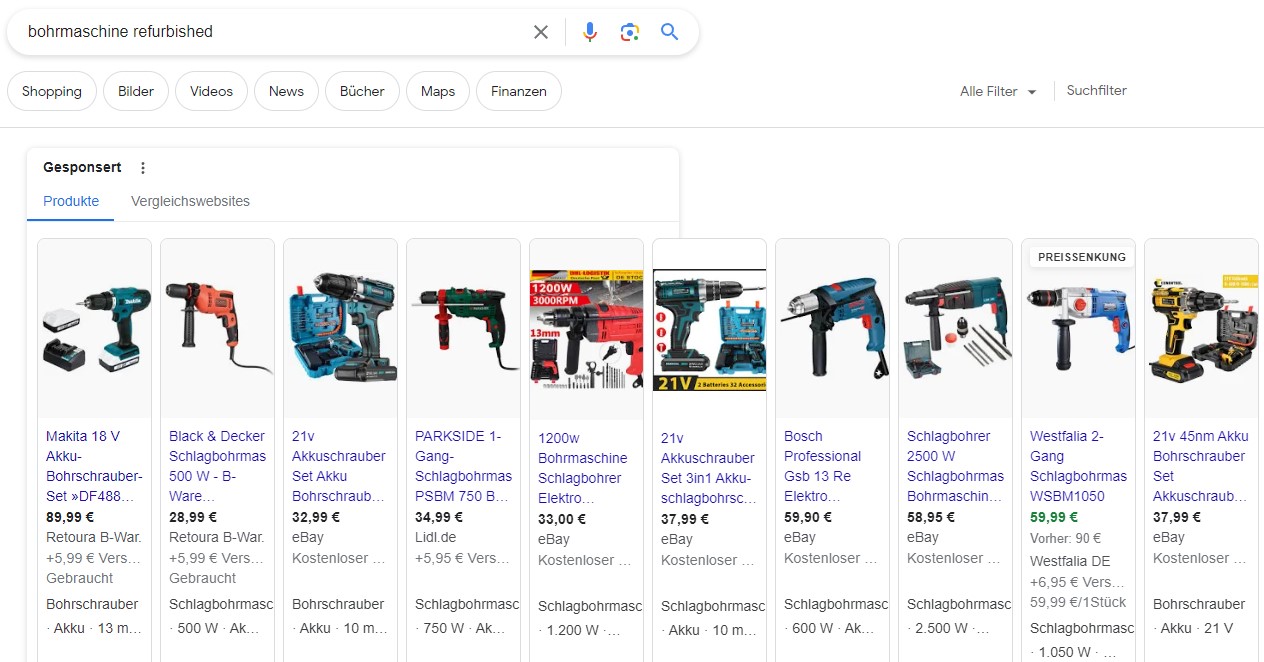Viewport: 1264px width, 662px height.
Task: Click the green 59,99 € Westfalia price
Action: pyautogui.click(x=1054, y=517)
